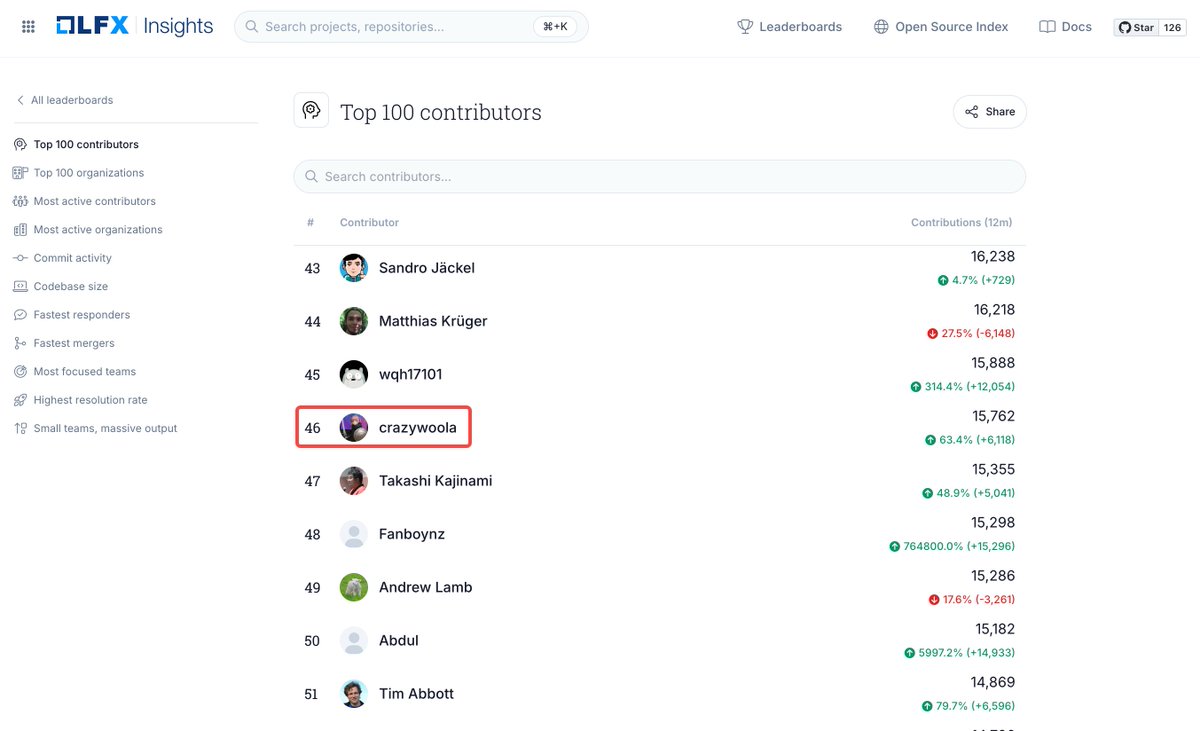Click the Fastest responders chat icon
This screenshot has height=731, width=1200.
tap(19, 314)
